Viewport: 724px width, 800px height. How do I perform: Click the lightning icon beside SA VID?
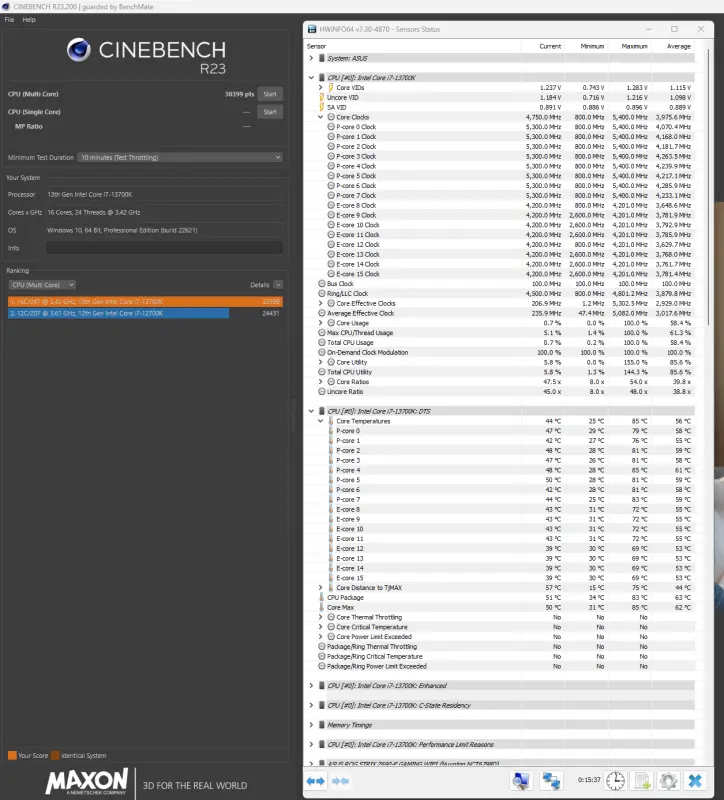[x=321, y=107]
